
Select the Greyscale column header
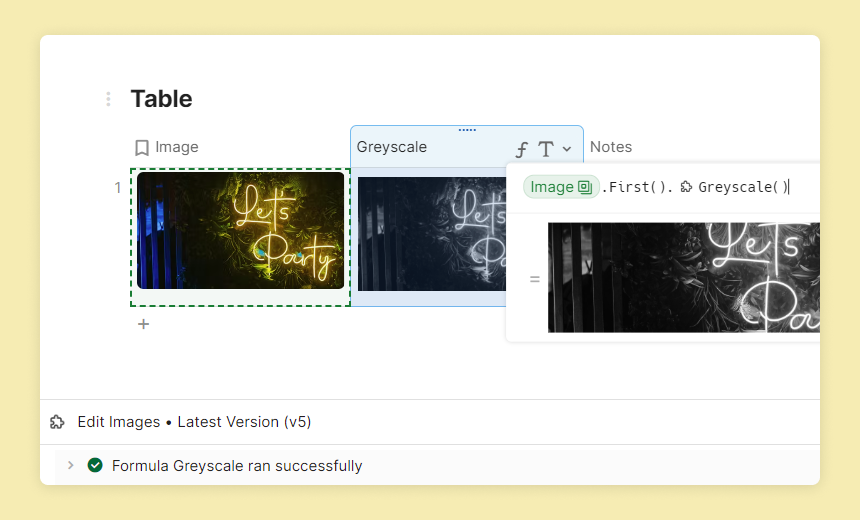(x=392, y=147)
